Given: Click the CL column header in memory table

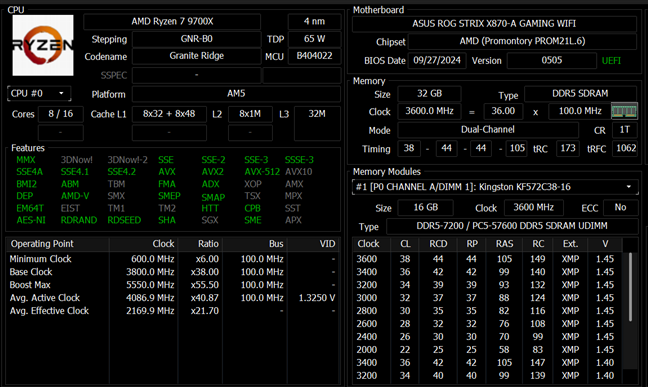Looking at the screenshot, I should (405, 244).
